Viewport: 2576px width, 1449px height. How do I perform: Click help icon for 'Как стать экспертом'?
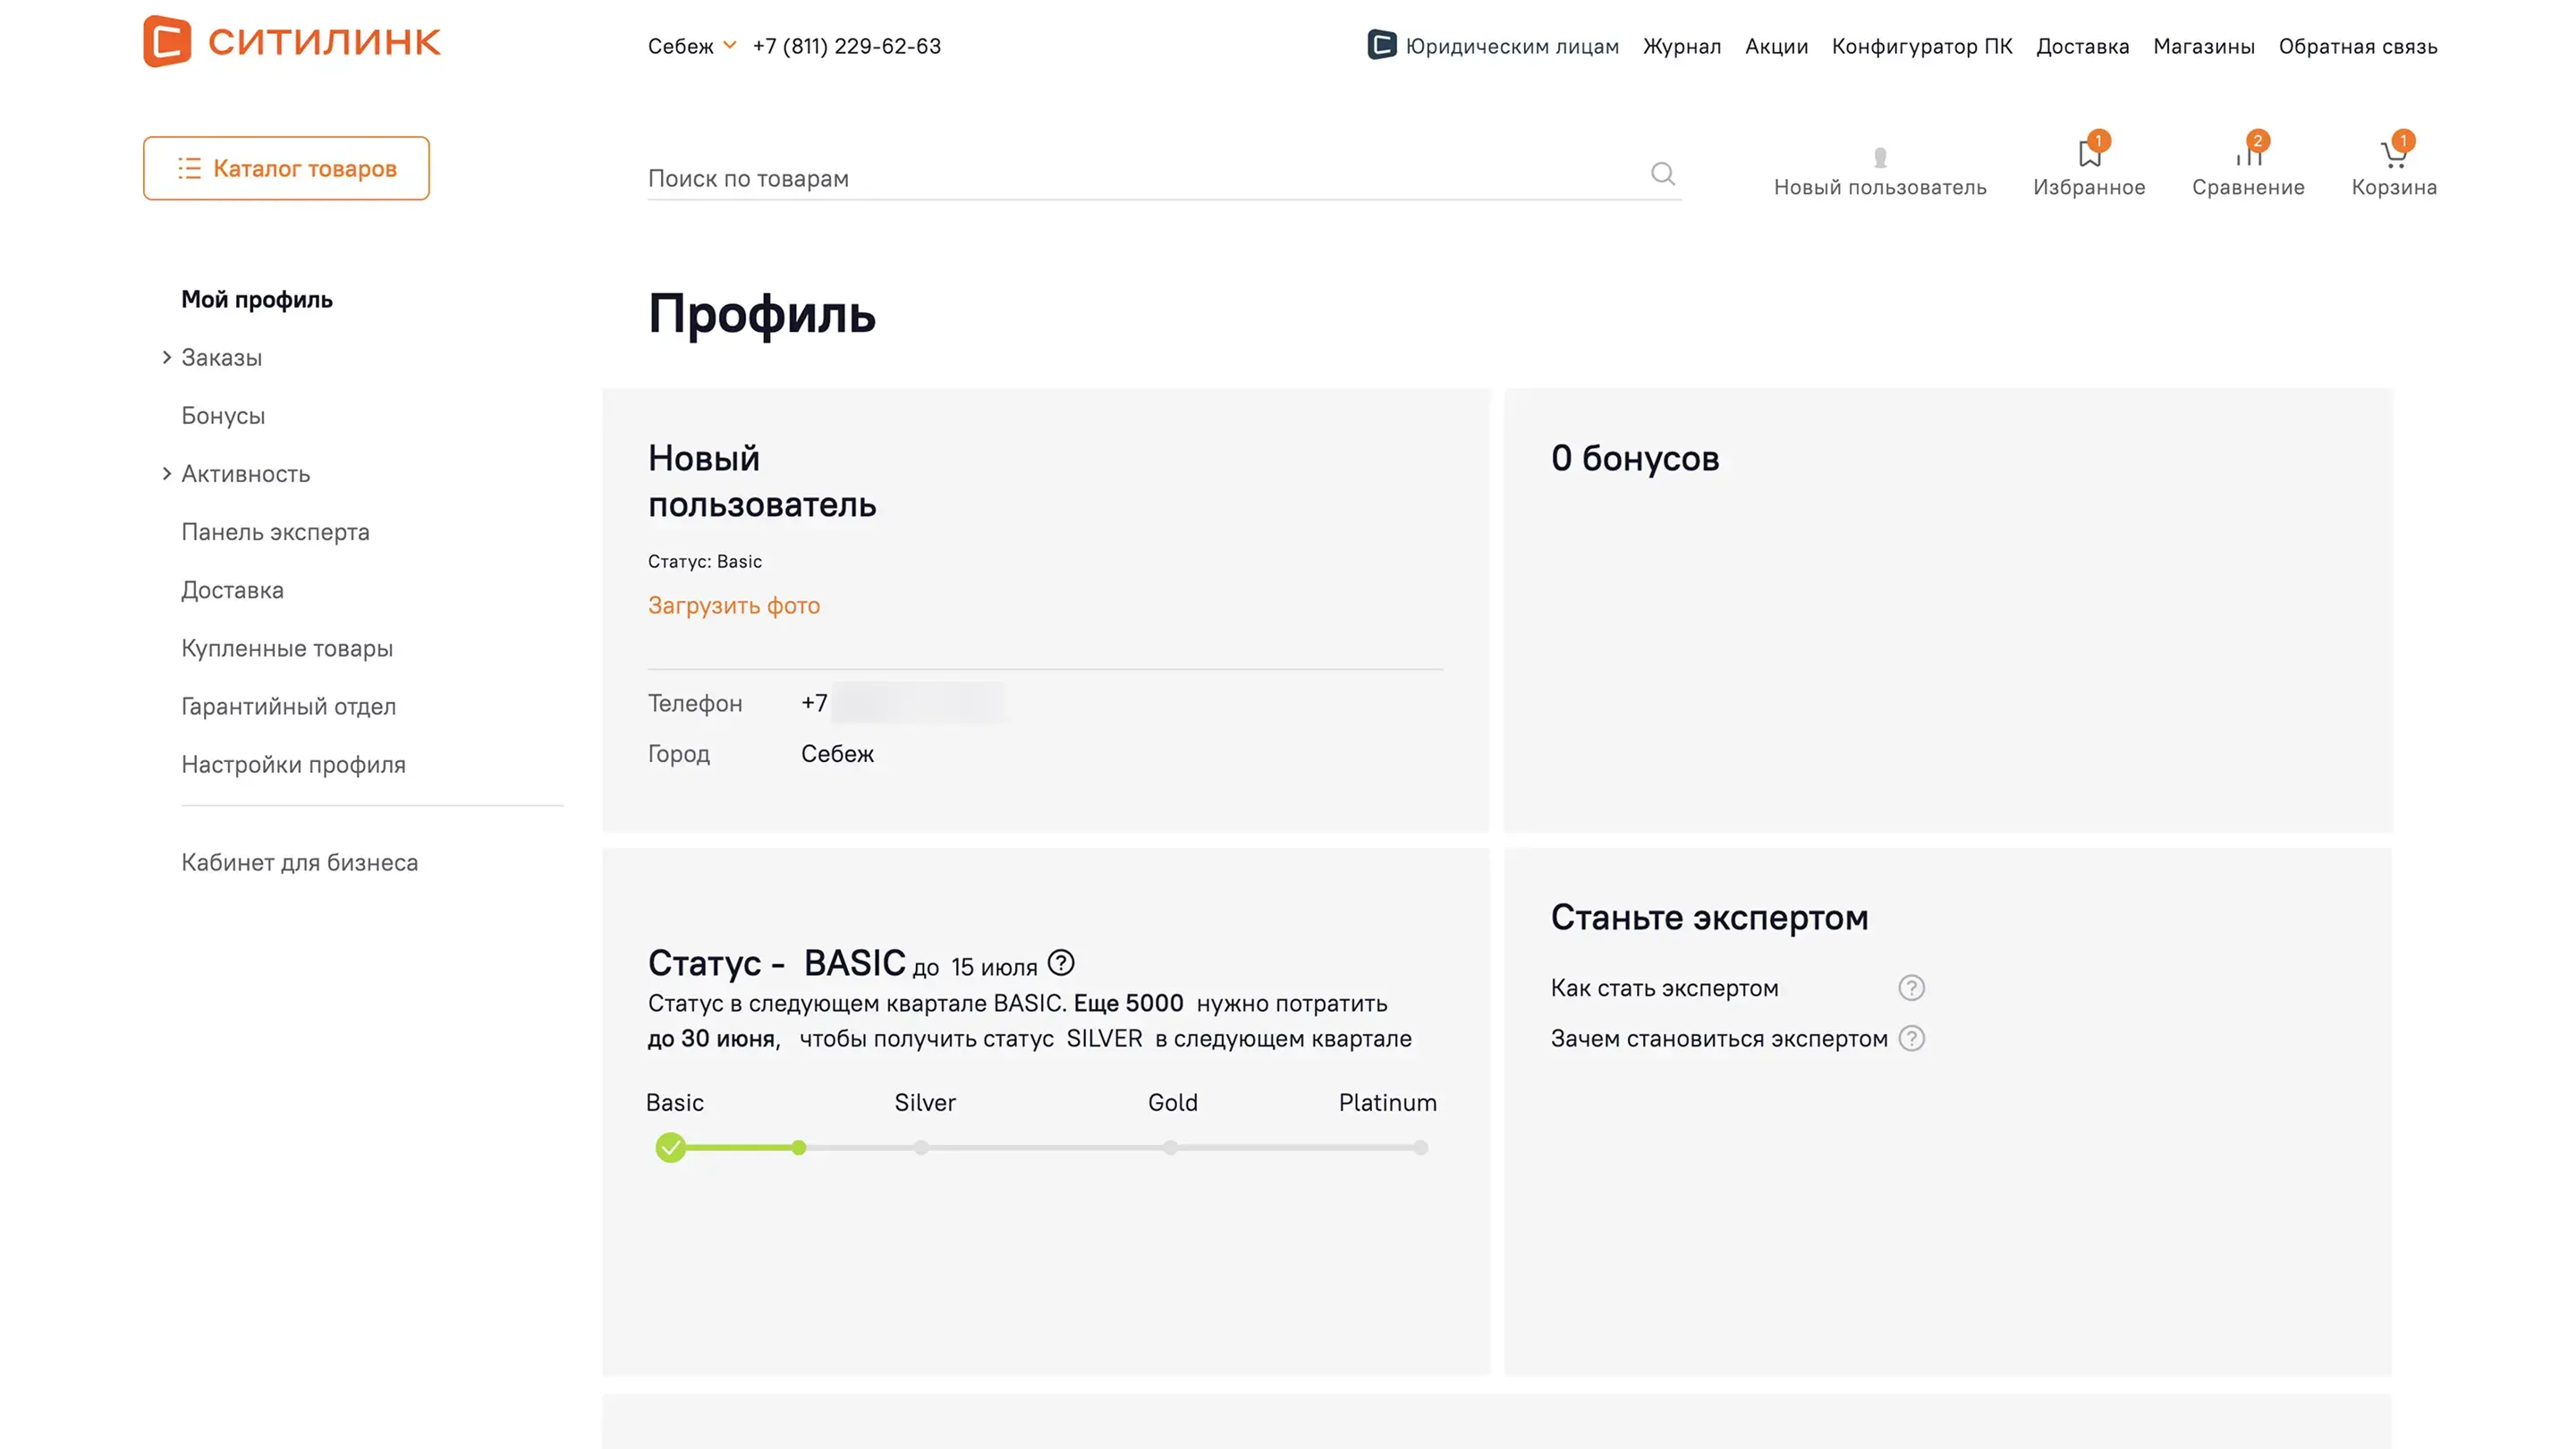(1911, 988)
